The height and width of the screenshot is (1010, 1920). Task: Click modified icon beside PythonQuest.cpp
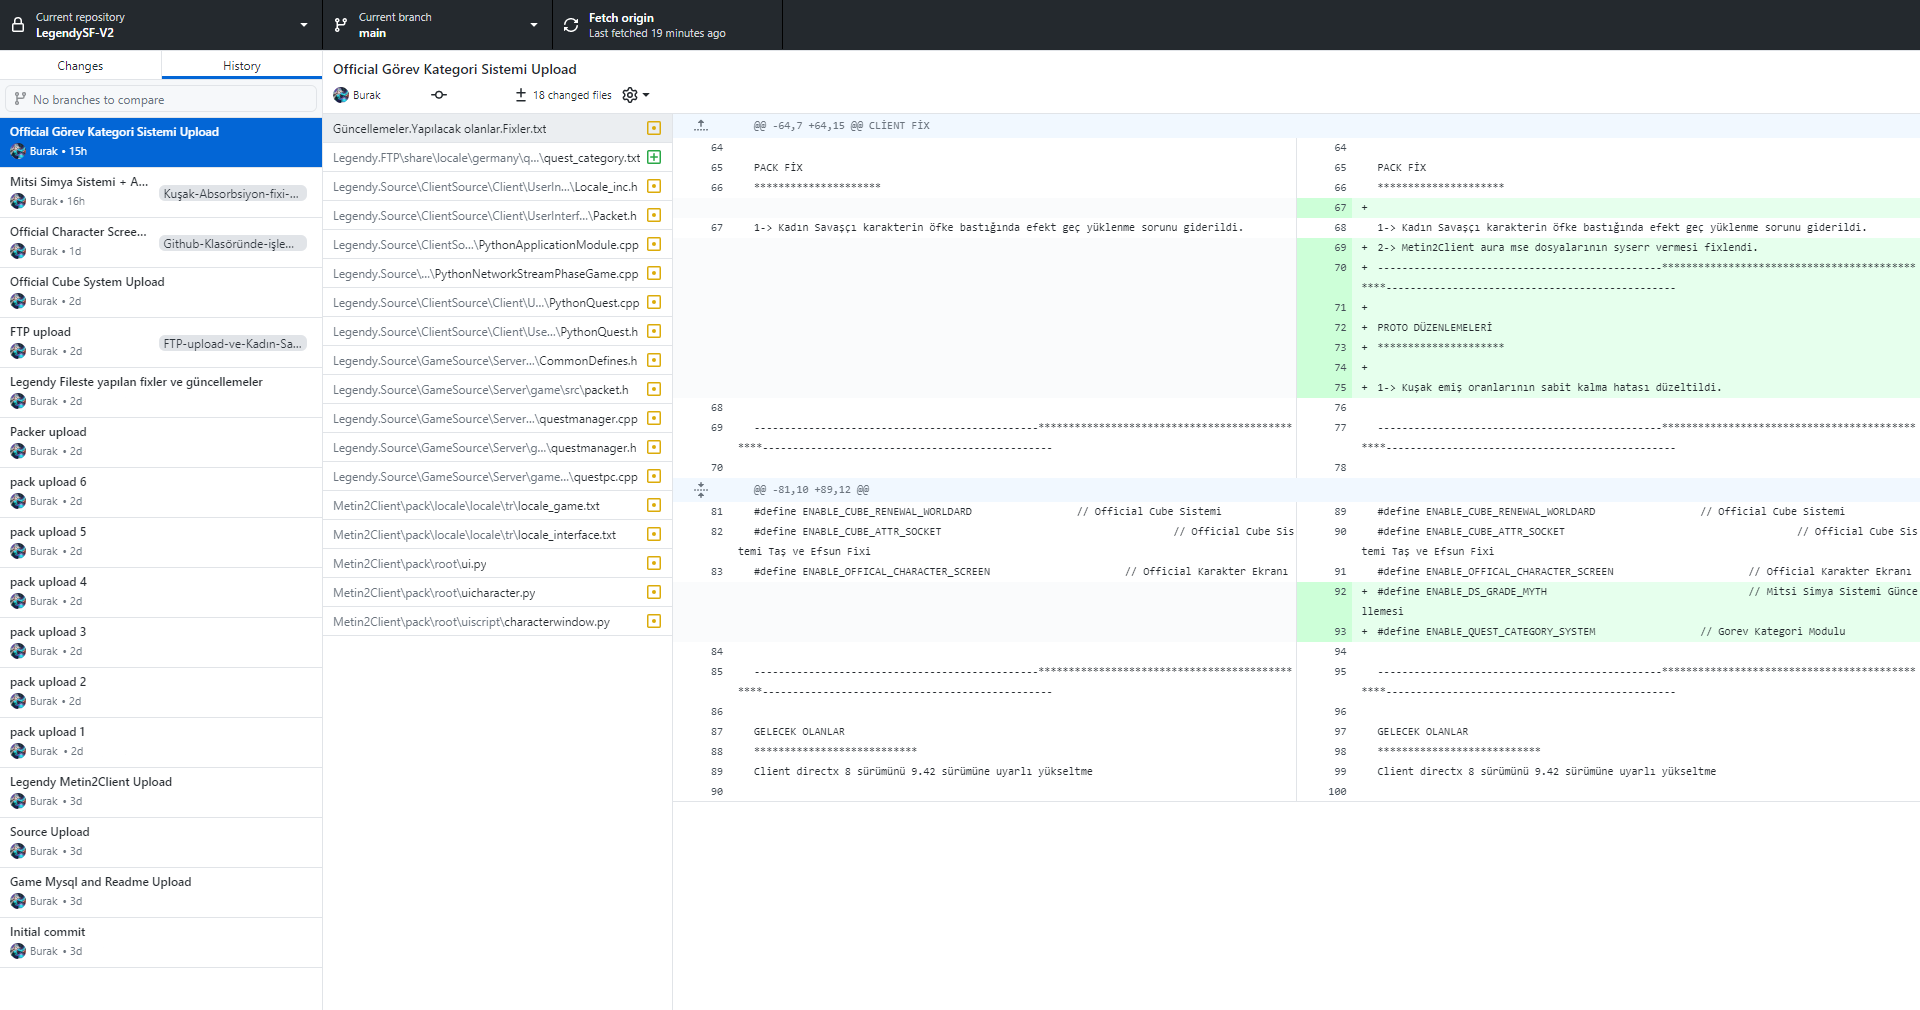pos(654,302)
